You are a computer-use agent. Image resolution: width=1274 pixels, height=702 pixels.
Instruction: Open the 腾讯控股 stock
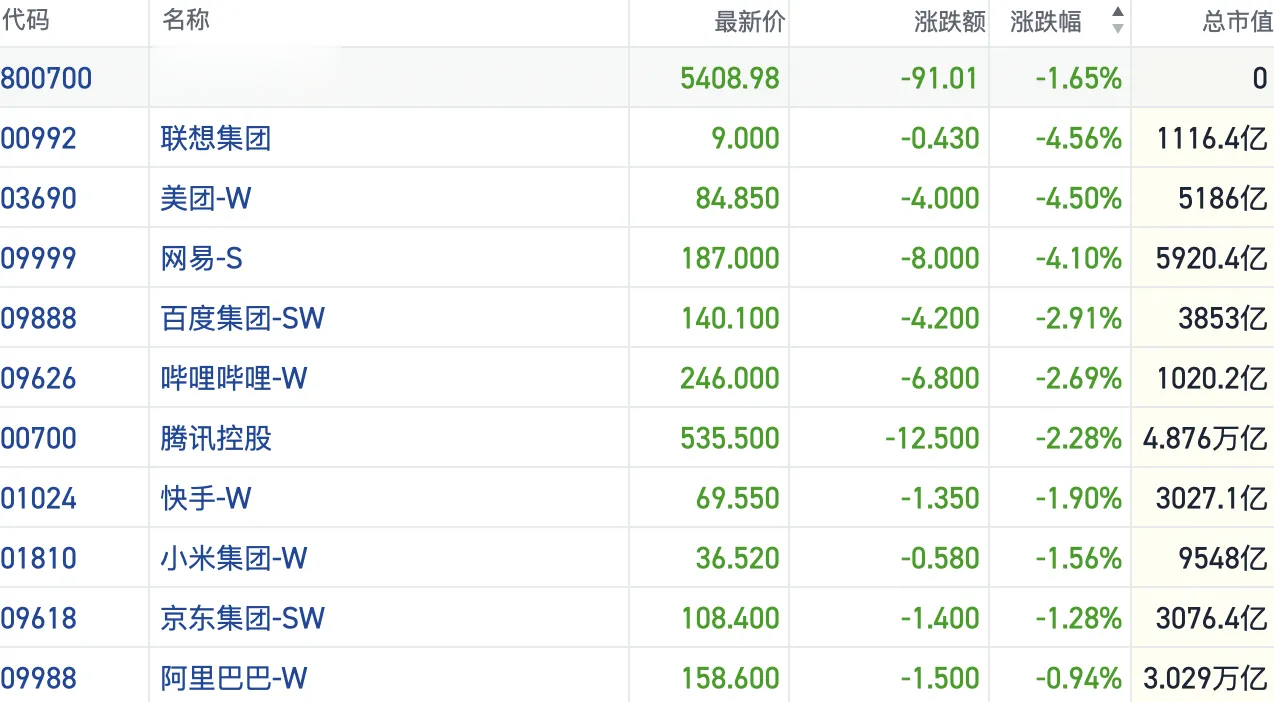click(x=216, y=438)
